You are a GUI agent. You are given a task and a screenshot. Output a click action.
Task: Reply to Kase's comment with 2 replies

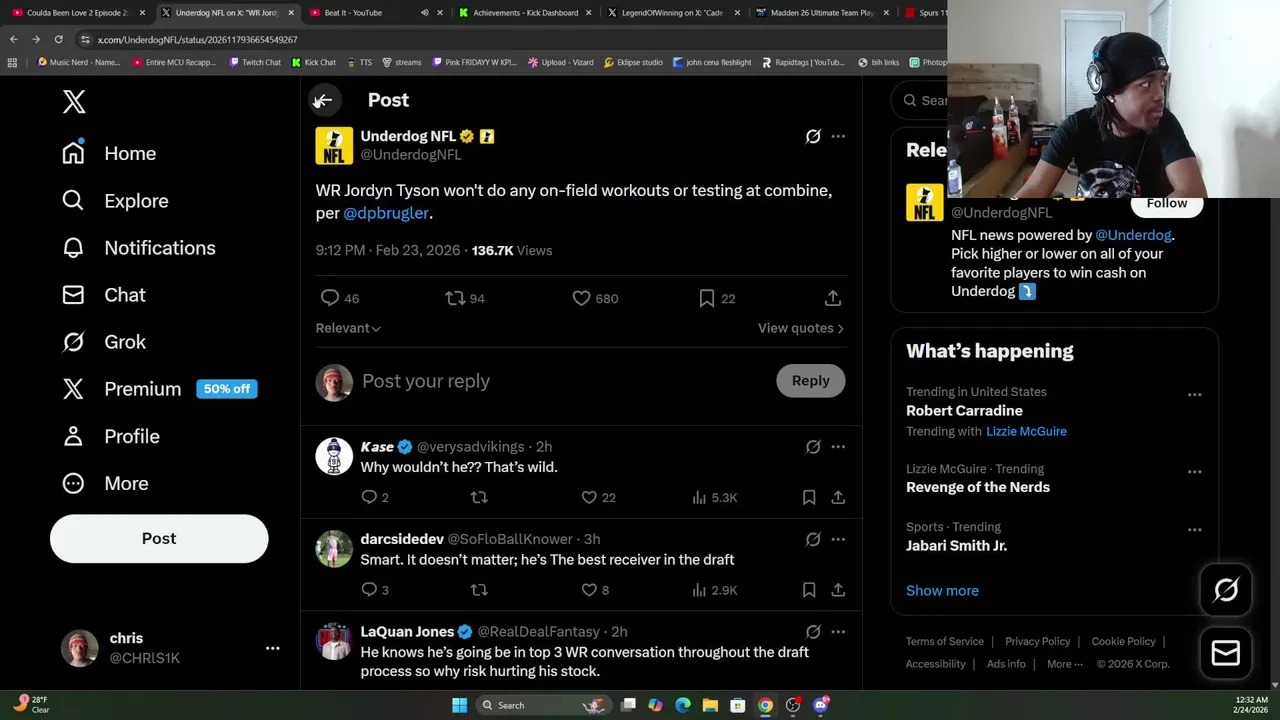pos(374,497)
